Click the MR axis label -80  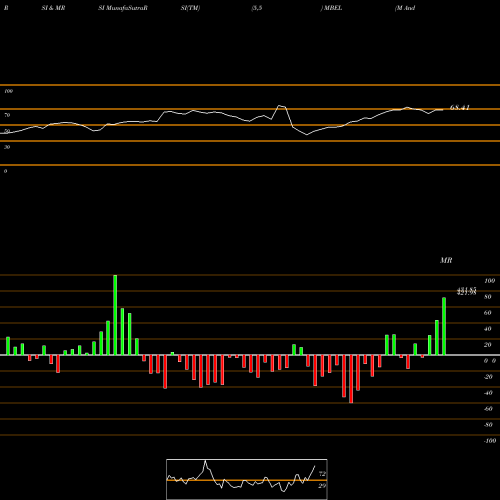tap(488, 425)
